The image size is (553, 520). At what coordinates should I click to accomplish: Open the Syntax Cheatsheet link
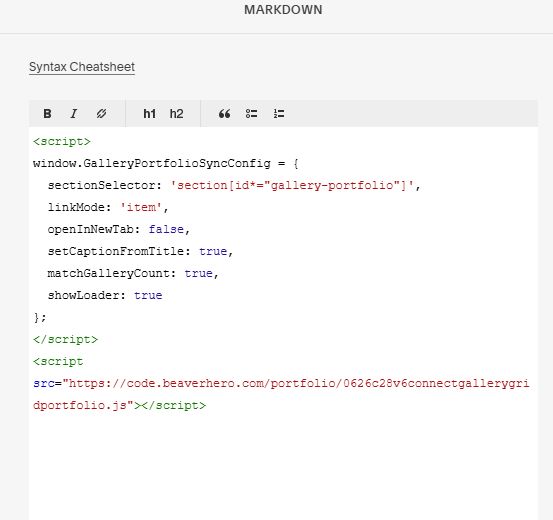point(82,67)
